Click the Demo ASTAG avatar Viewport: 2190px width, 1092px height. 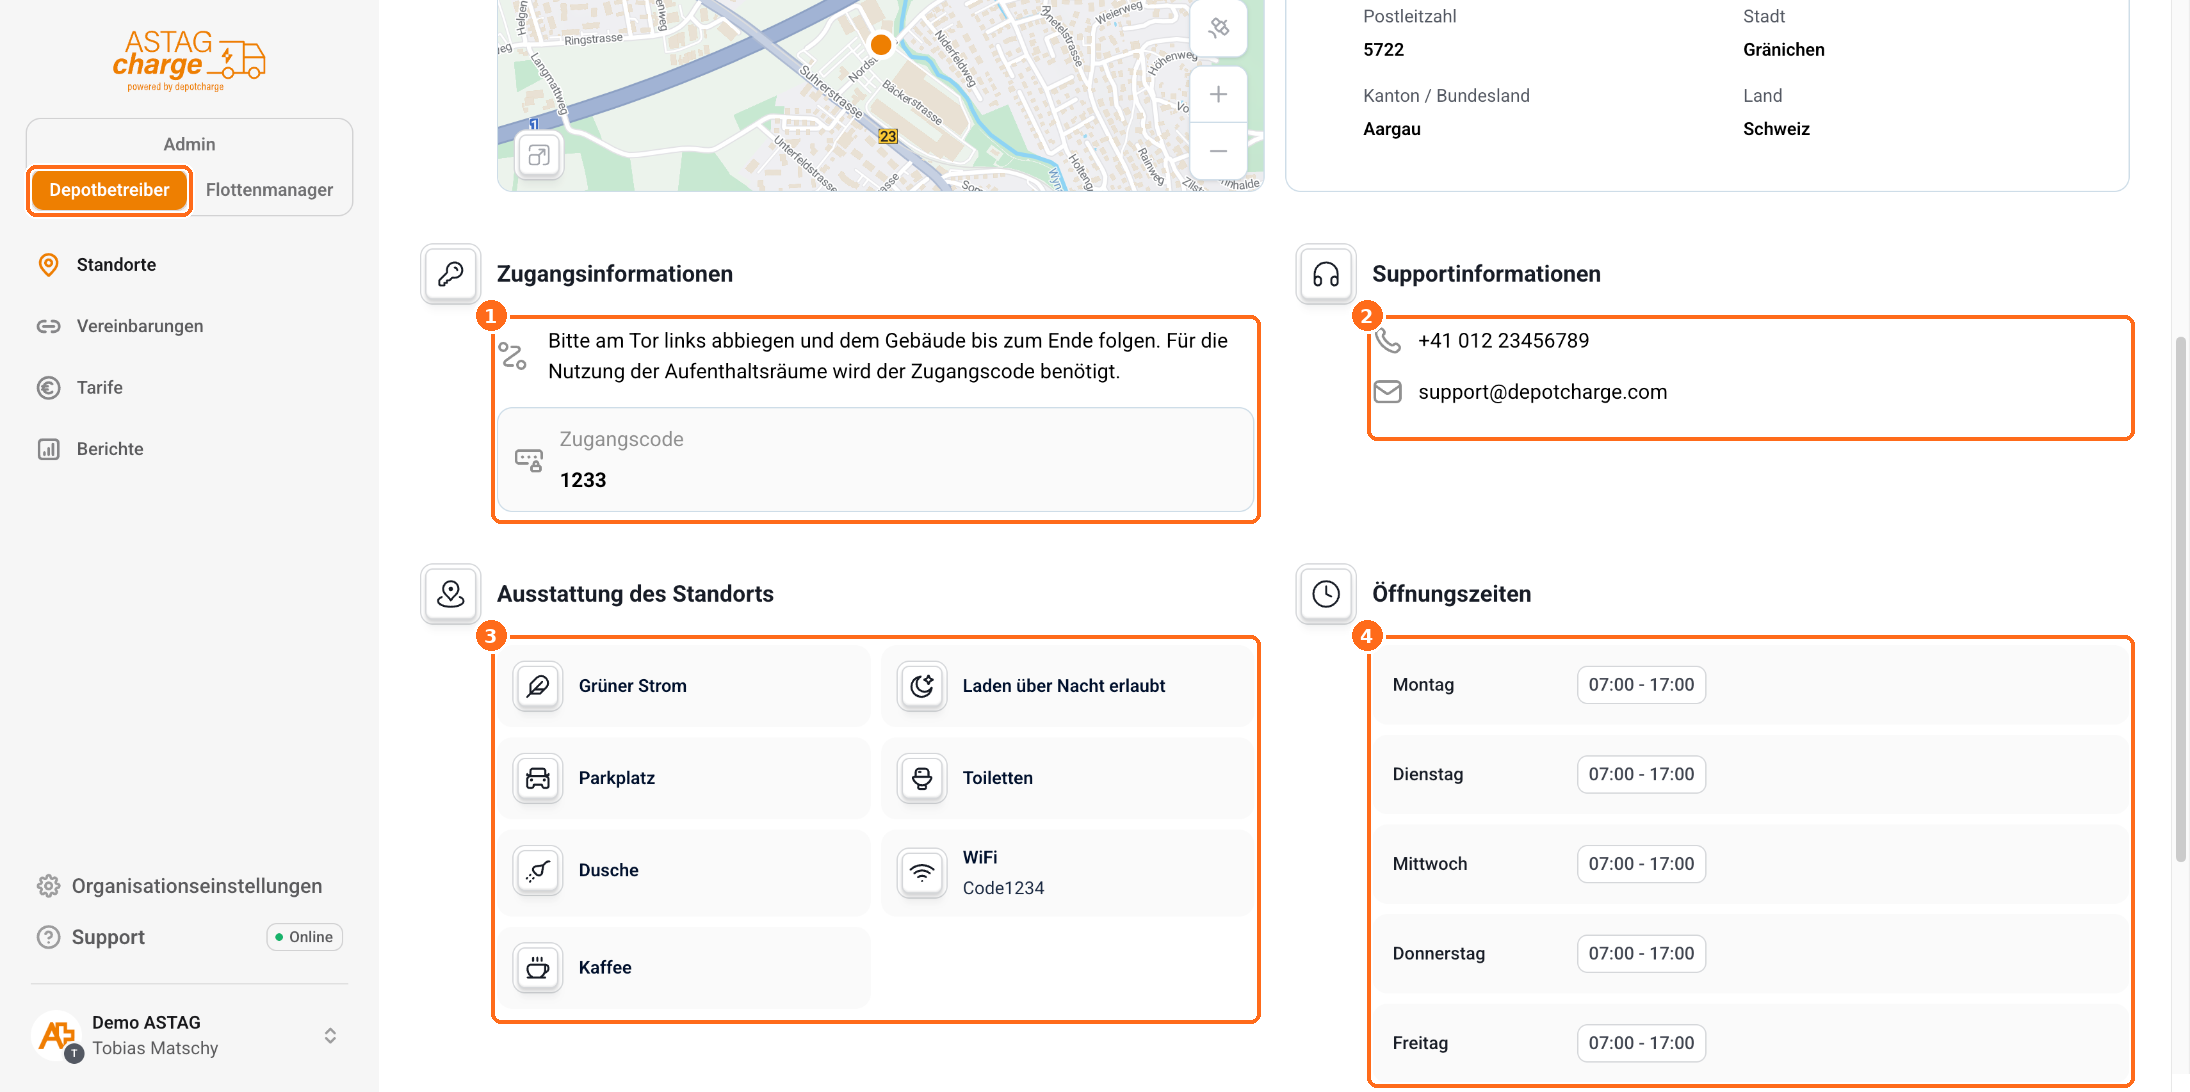[57, 1035]
